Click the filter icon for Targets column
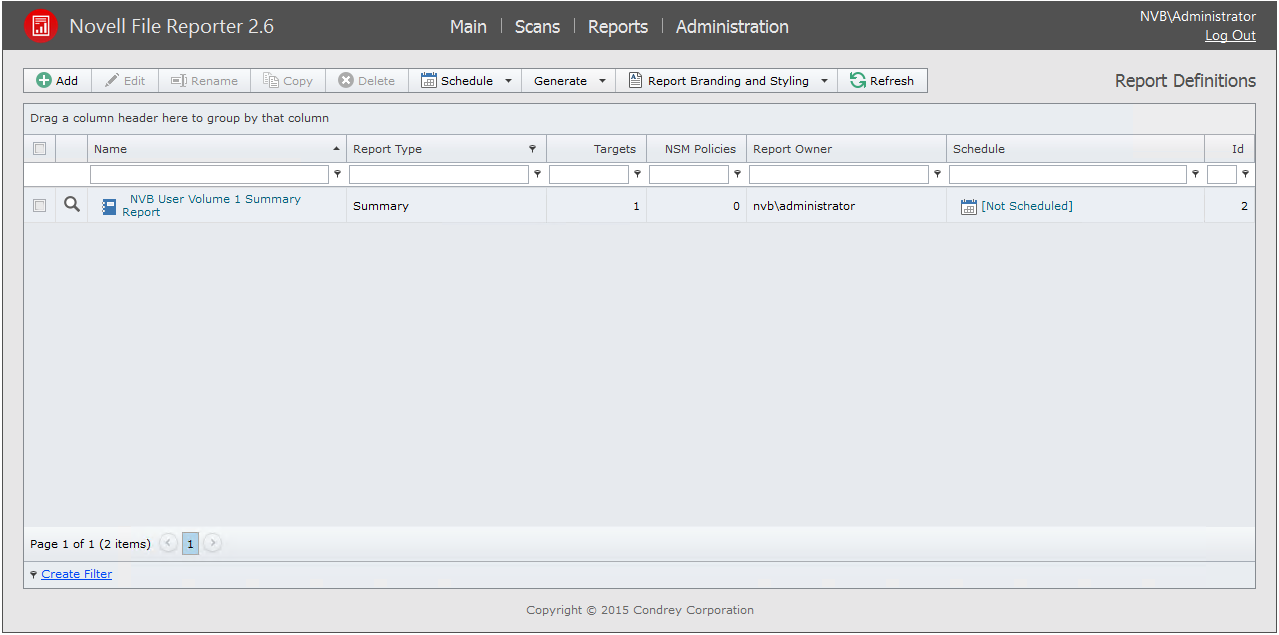 [x=637, y=174]
